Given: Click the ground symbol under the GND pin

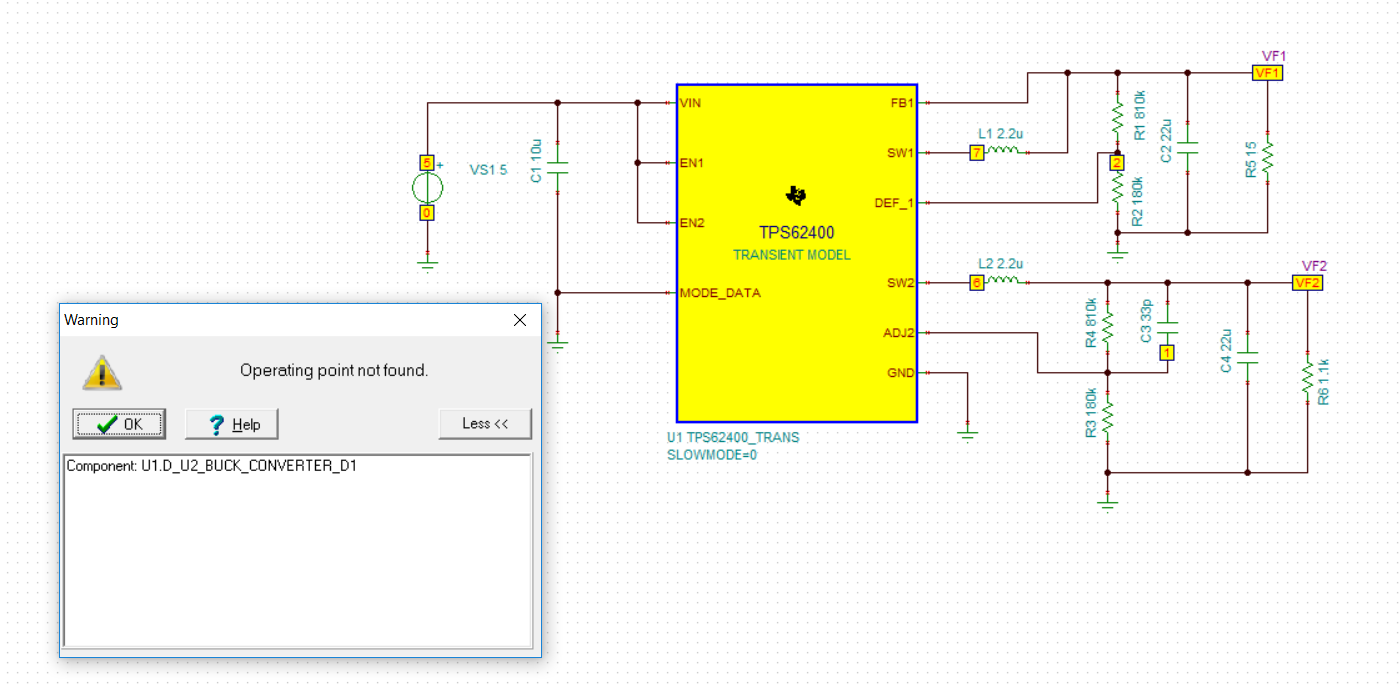Looking at the screenshot, I should (x=967, y=433).
